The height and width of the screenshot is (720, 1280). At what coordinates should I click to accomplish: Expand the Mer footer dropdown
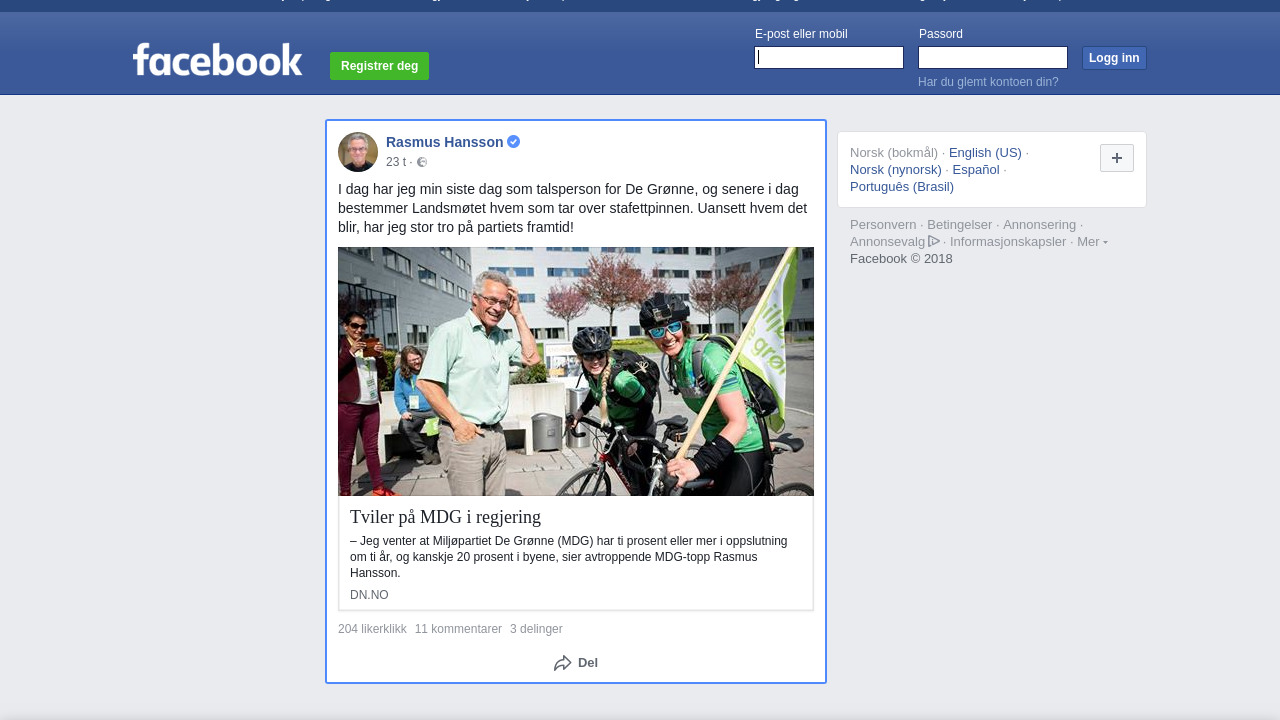point(1092,242)
